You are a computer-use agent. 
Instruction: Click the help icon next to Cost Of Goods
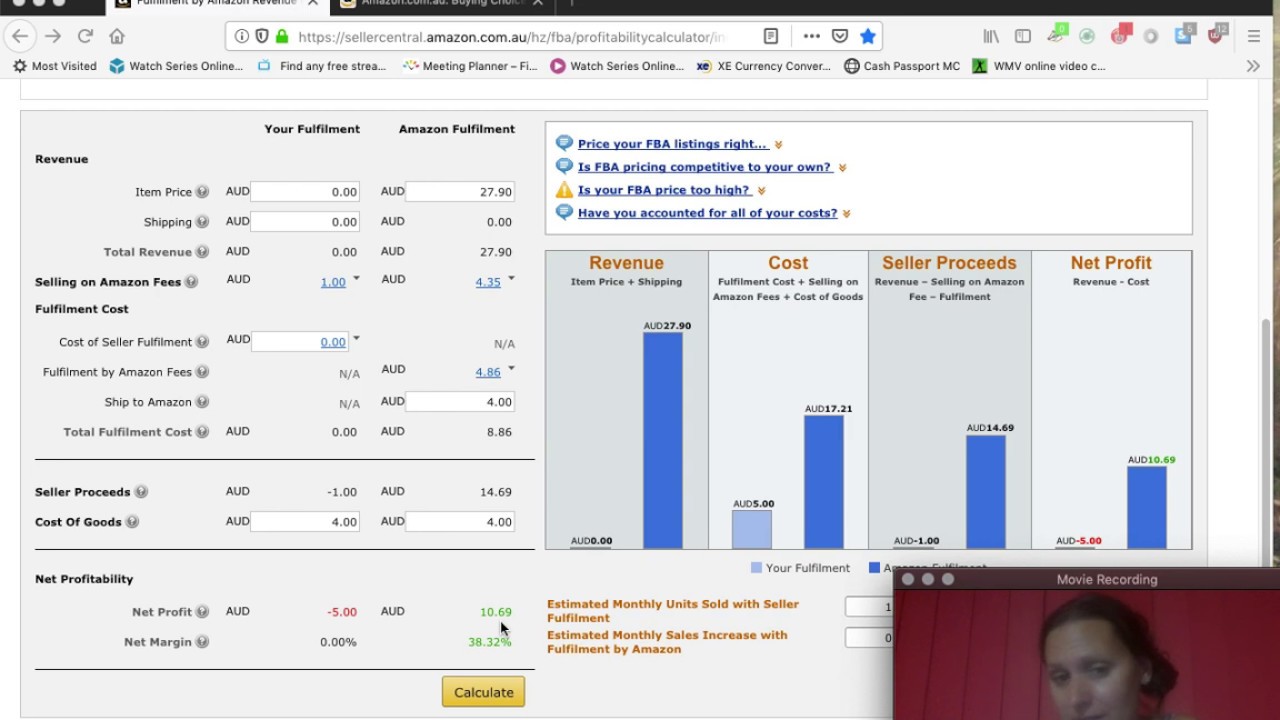[x=132, y=522]
